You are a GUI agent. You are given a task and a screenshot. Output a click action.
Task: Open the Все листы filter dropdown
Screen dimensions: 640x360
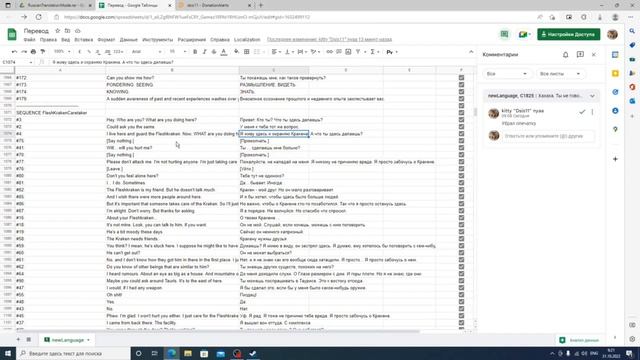560,74
